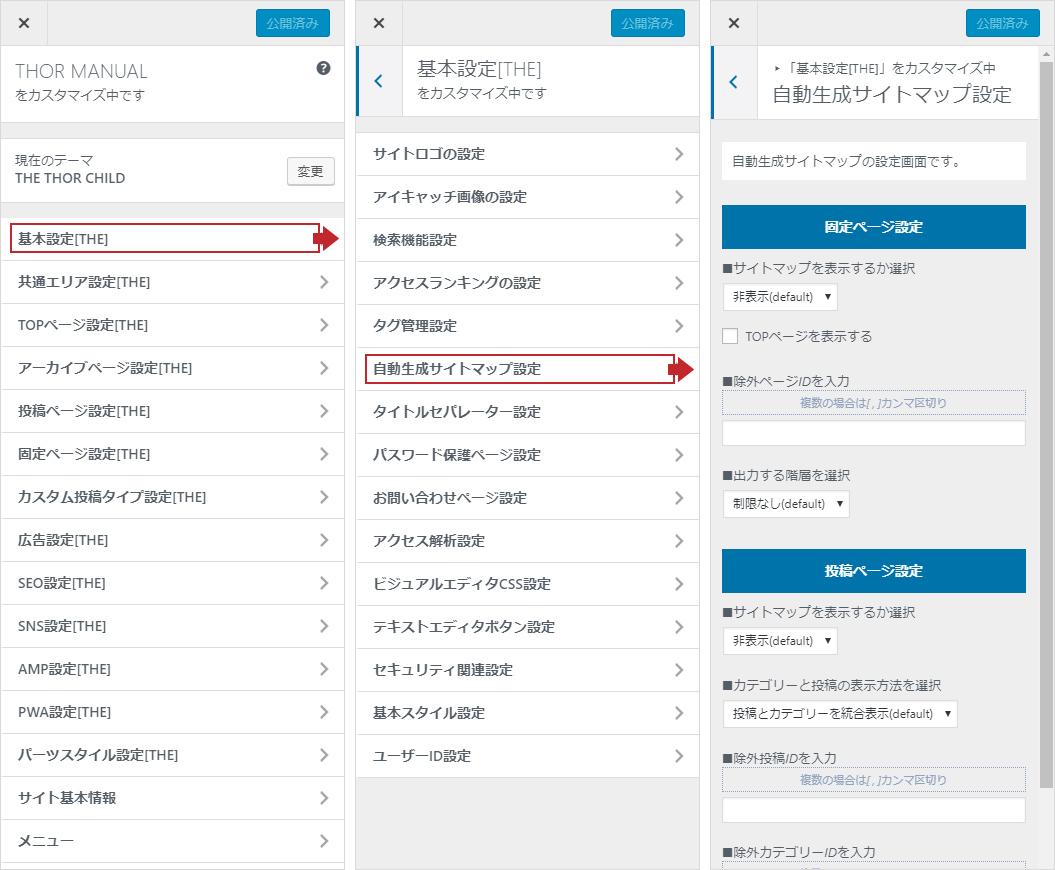Click back arrow beside 自動生成サイトマップ設定 header
The width and height of the screenshot is (1055, 870).
[x=734, y=82]
